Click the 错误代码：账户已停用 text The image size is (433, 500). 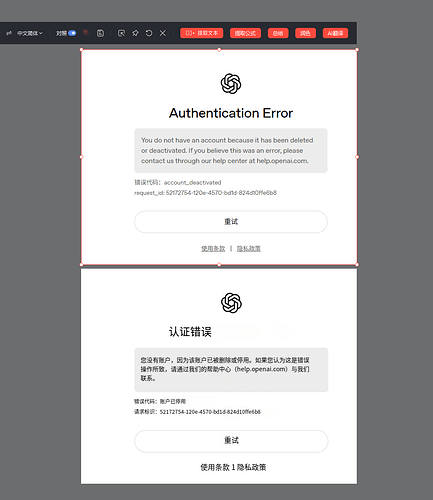pyautogui.click(x=160, y=401)
